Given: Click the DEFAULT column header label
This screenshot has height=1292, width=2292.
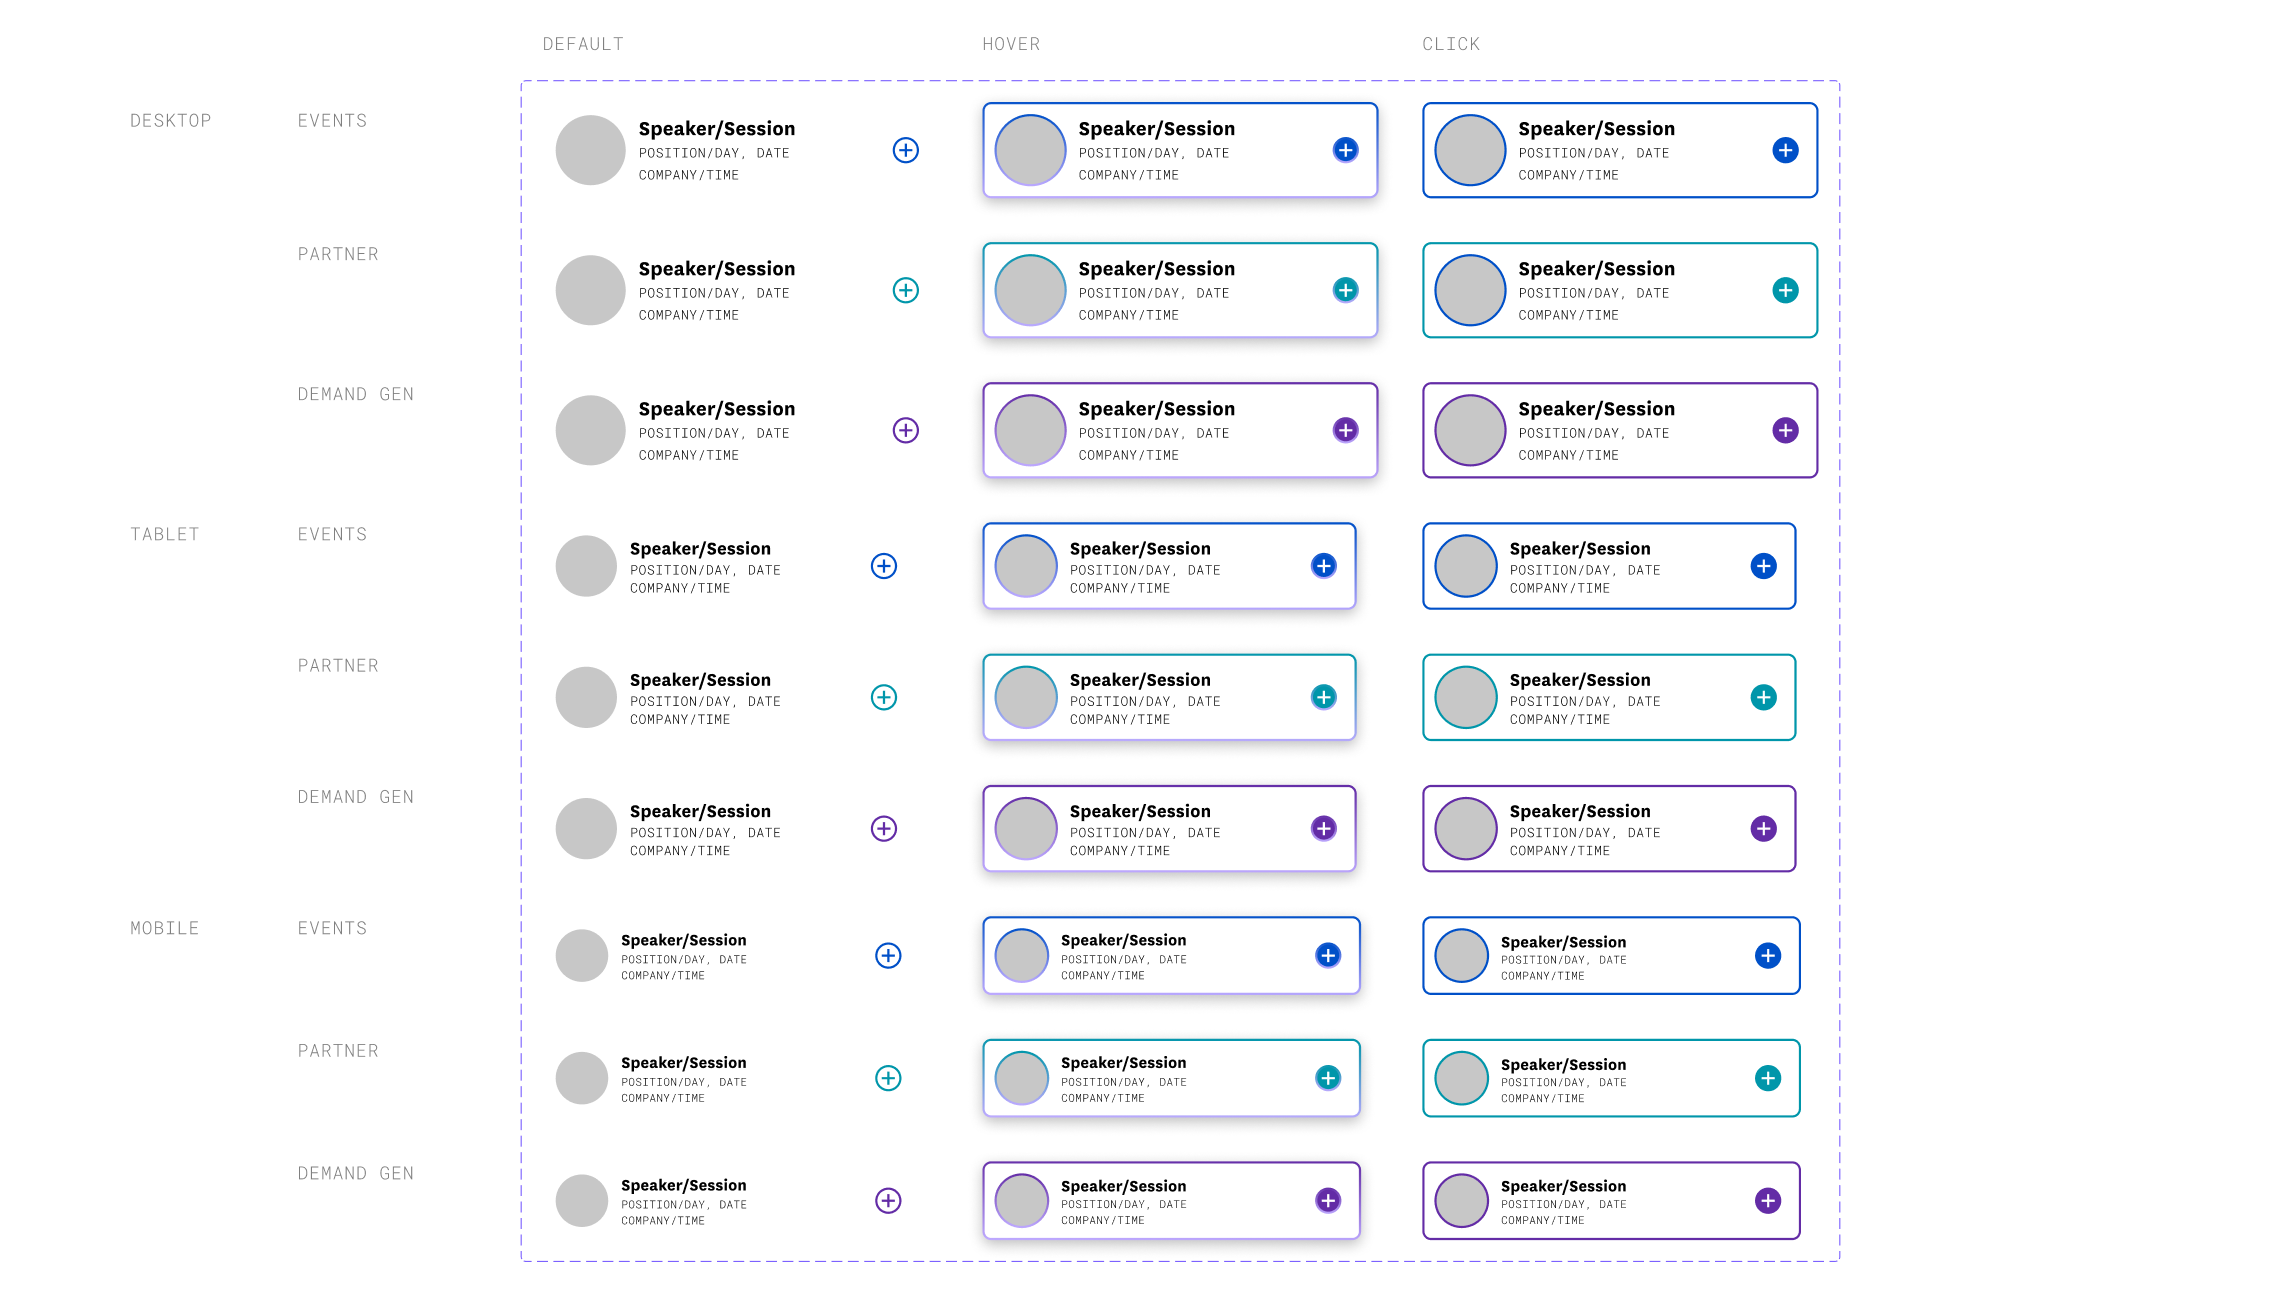Looking at the screenshot, I should click(x=583, y=43).
